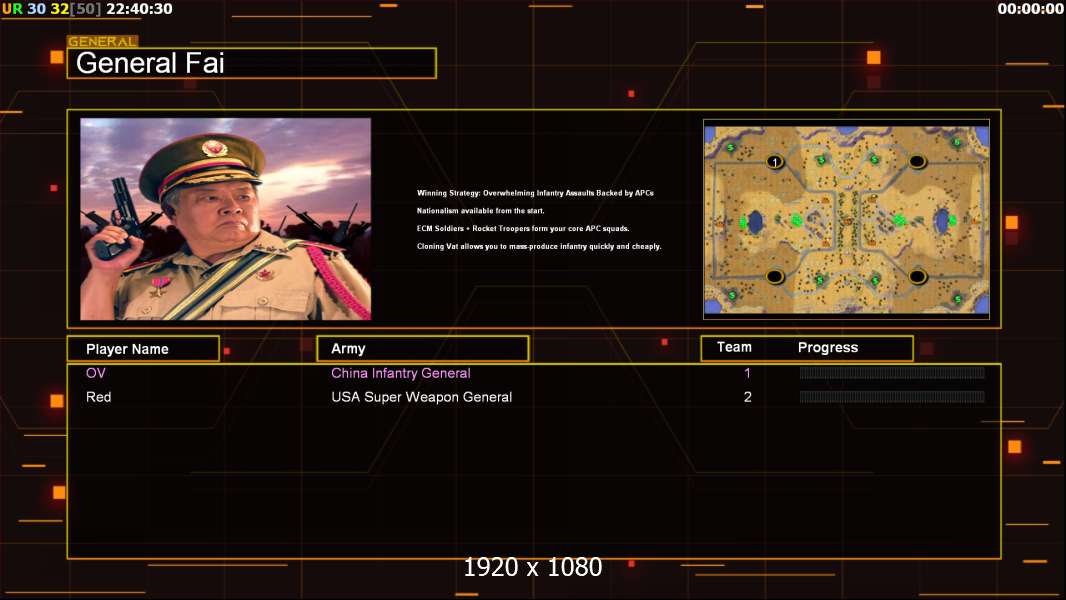Click Nationalism available from the start line
Viewport: 1066px width, 600px height.
(481, 211)
